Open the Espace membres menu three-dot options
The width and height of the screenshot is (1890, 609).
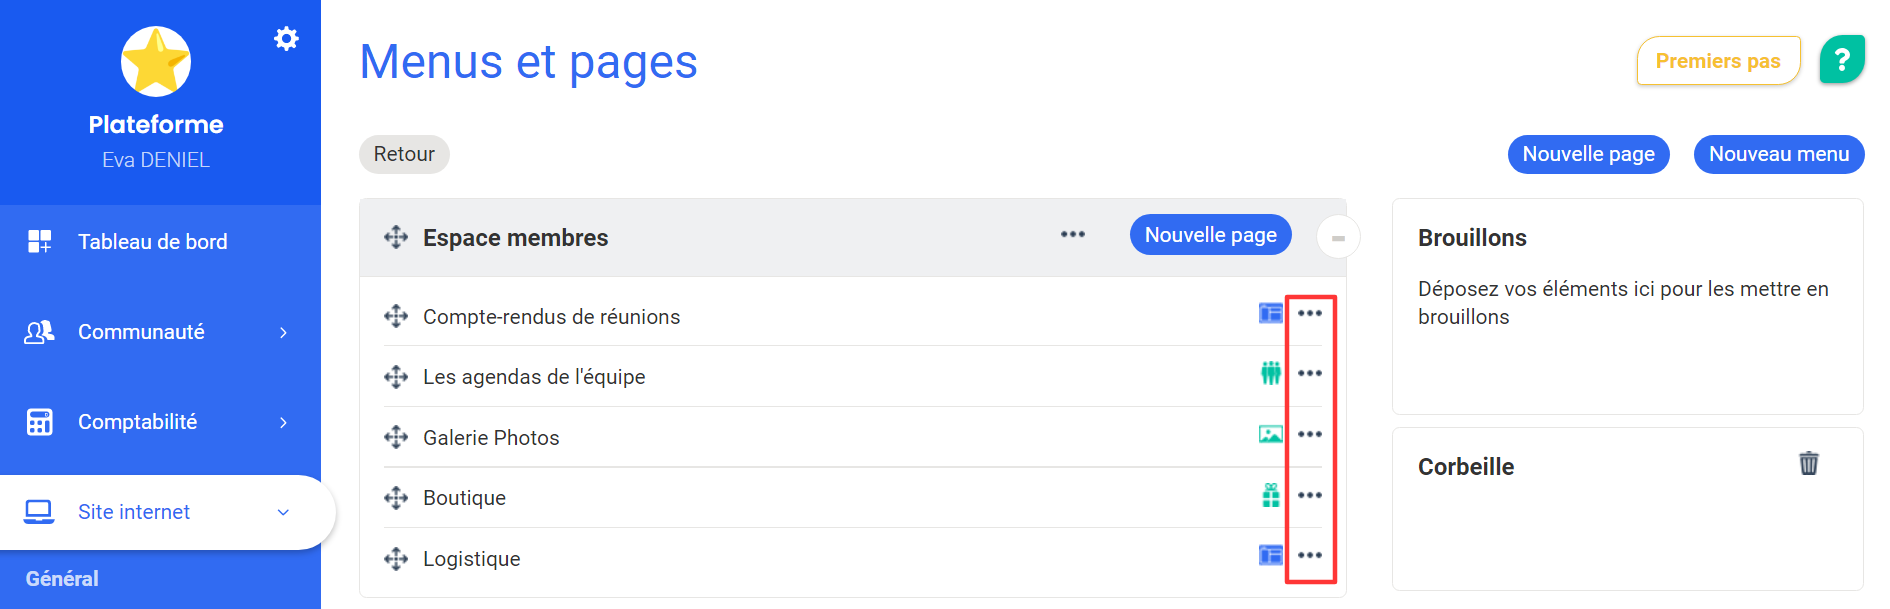1073,234
